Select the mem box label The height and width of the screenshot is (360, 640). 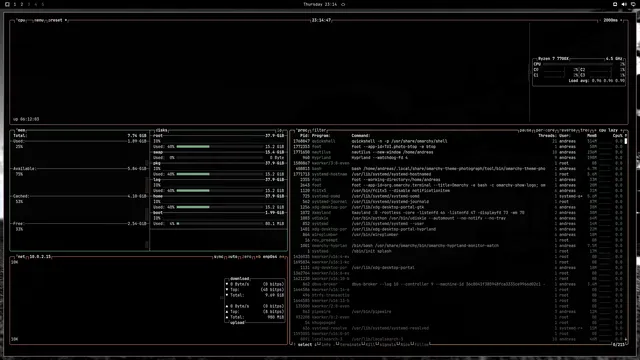(x=21, y=130)
